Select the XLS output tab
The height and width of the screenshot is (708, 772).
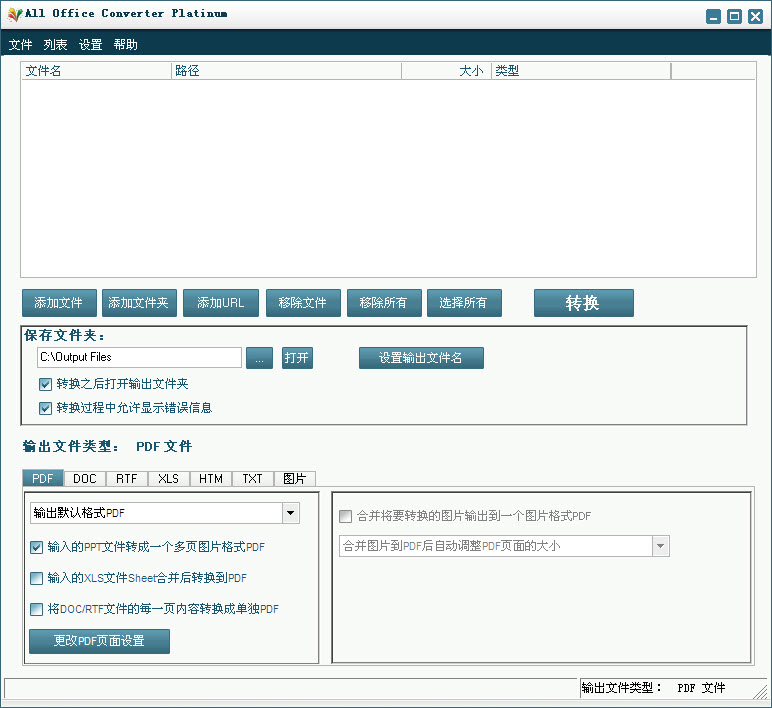tap(168, 479)
